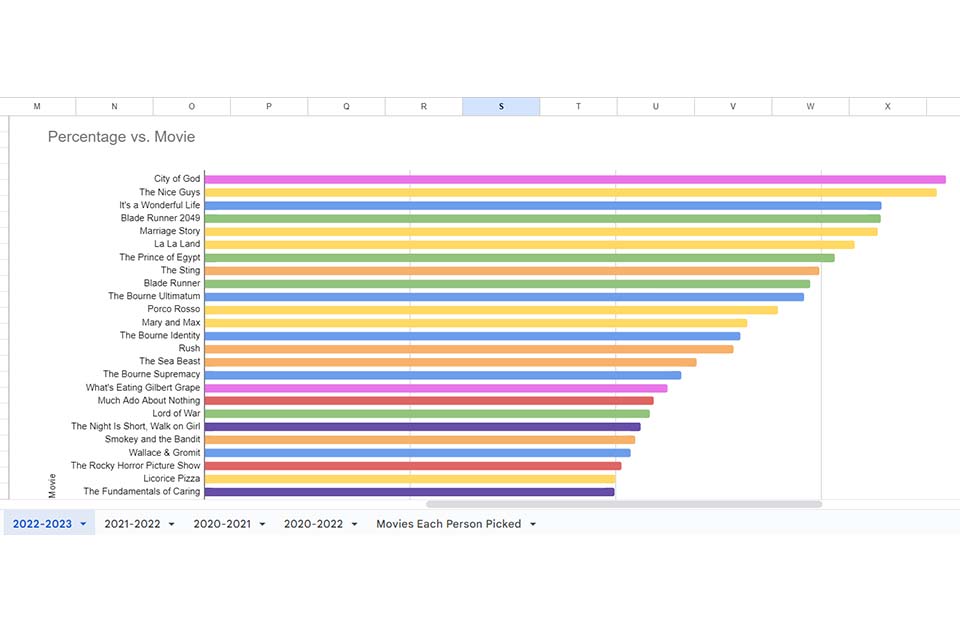This screenshot has height=640, width=960.
Task: Select column T header
Action: [578, 105]
